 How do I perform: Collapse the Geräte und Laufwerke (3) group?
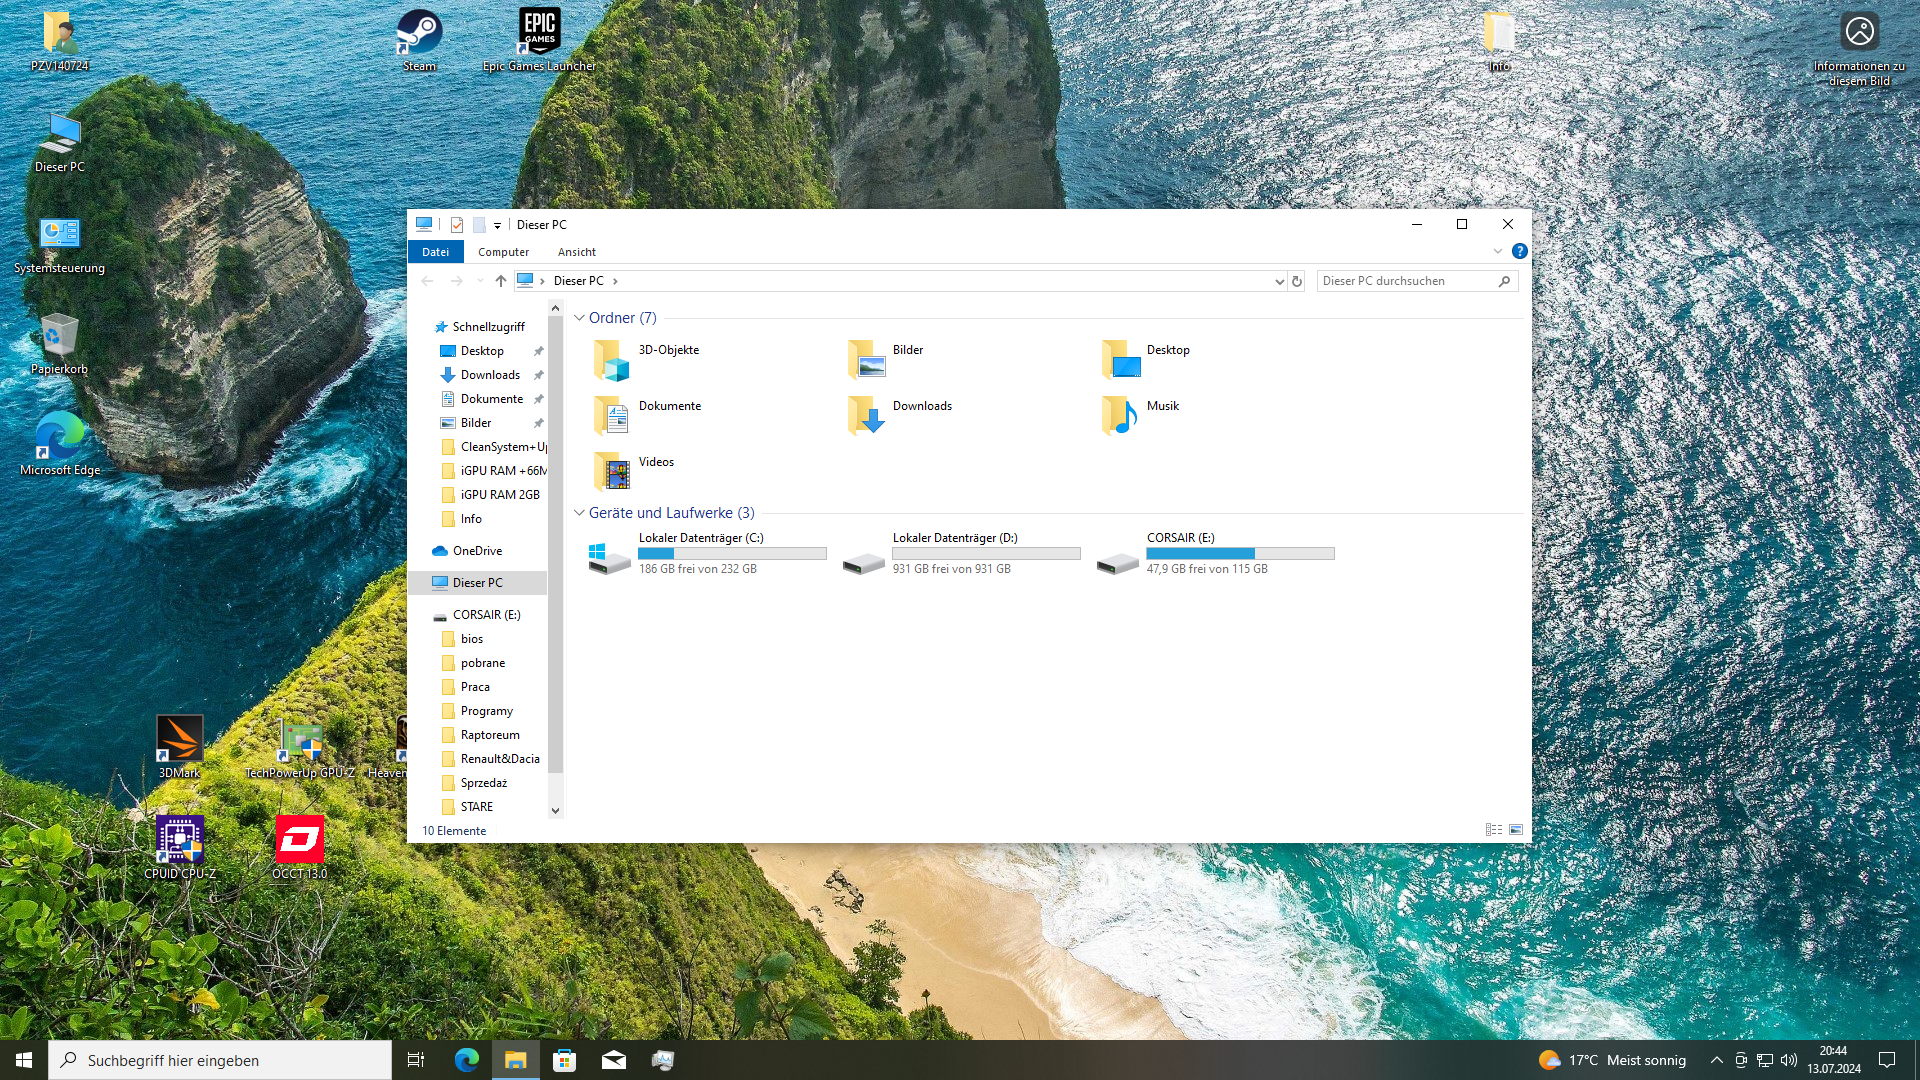(x=579, y=513)
